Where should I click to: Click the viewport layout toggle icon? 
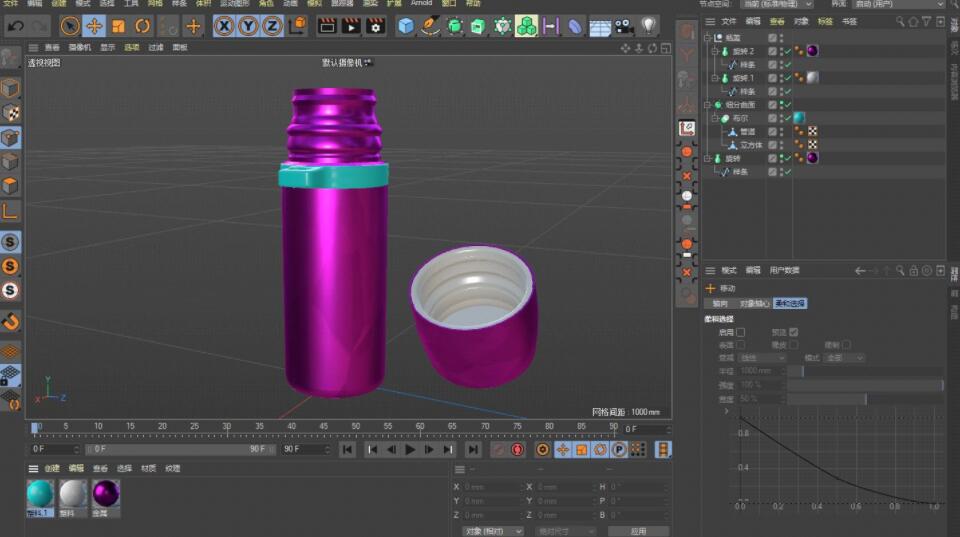666,48
